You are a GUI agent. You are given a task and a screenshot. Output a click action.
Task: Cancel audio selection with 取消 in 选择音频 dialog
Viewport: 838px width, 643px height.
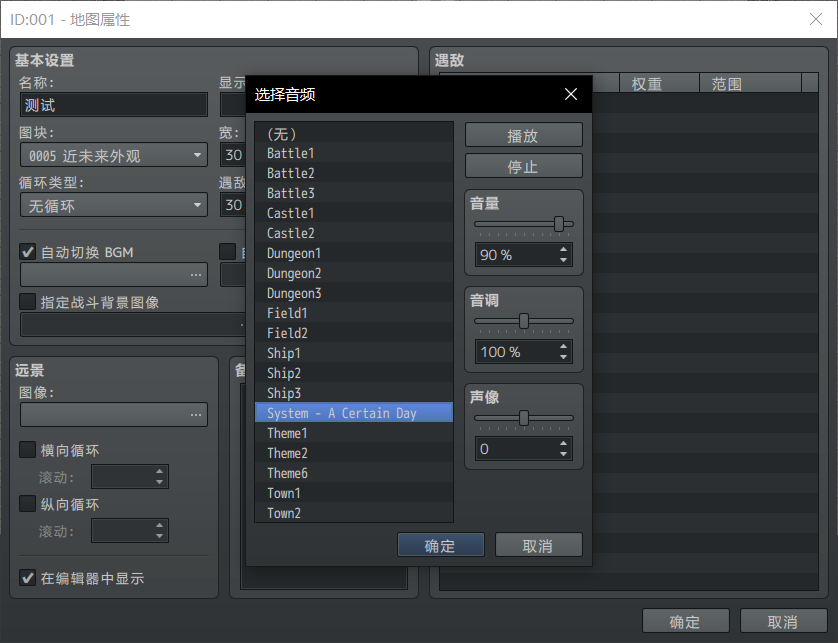click(538, 545)
